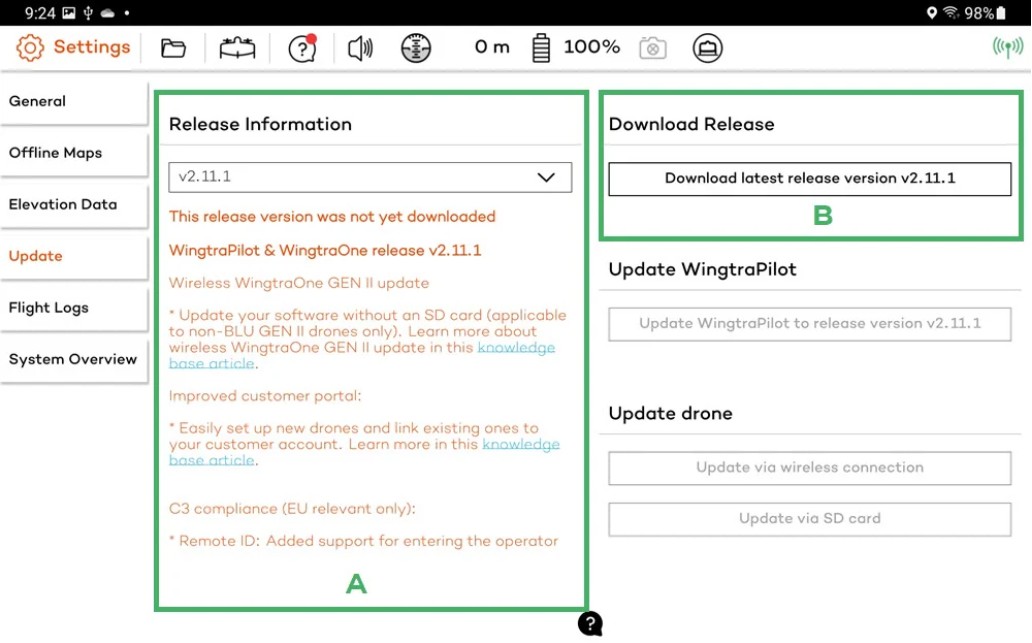Select the Update tab

(x=74, y=256)
